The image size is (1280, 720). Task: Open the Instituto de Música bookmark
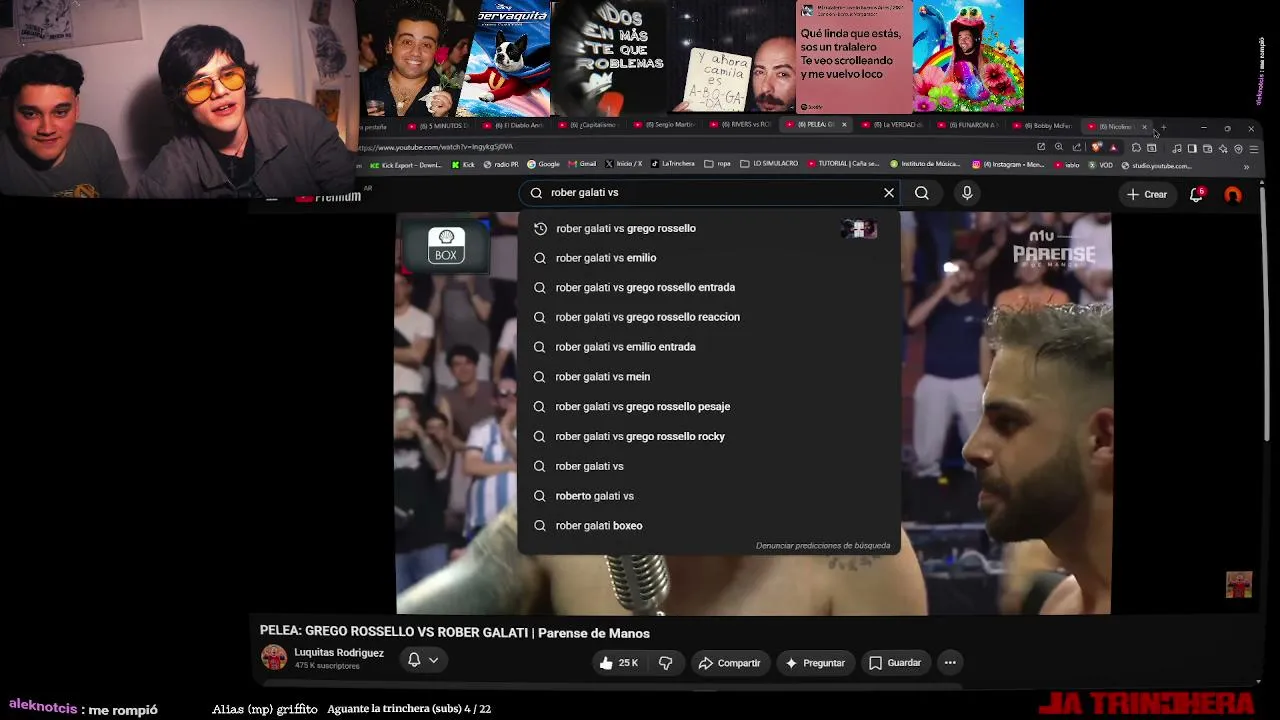(x=925, y=164)
